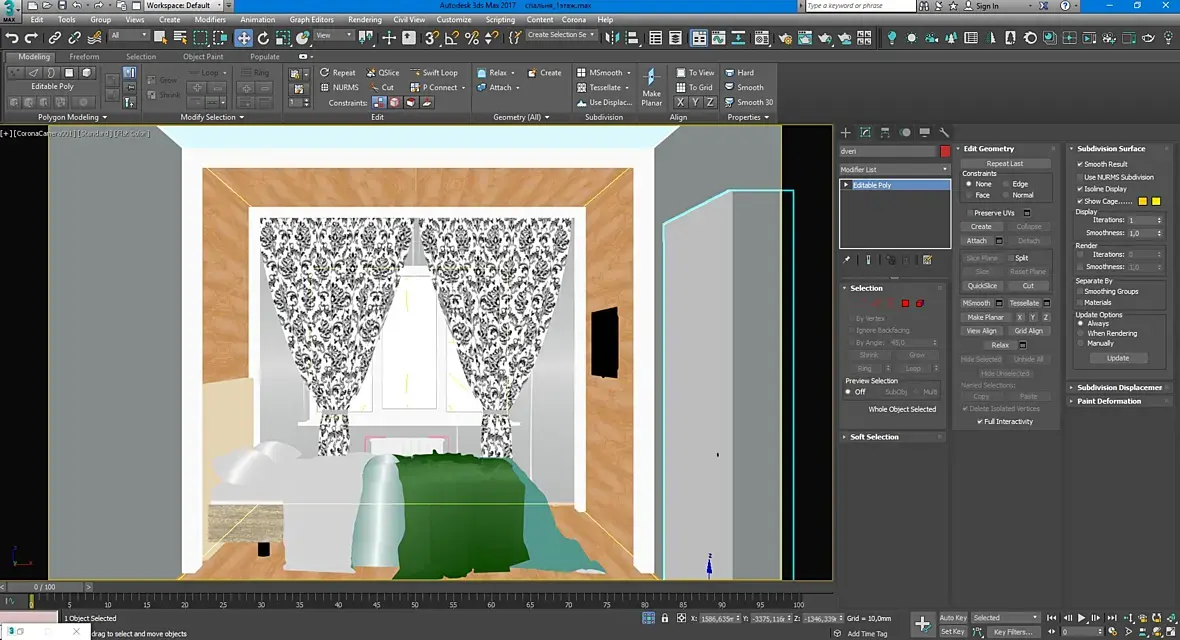Open the Utilities wrench panel tab

pyautogui.click(x=944, y=132)
